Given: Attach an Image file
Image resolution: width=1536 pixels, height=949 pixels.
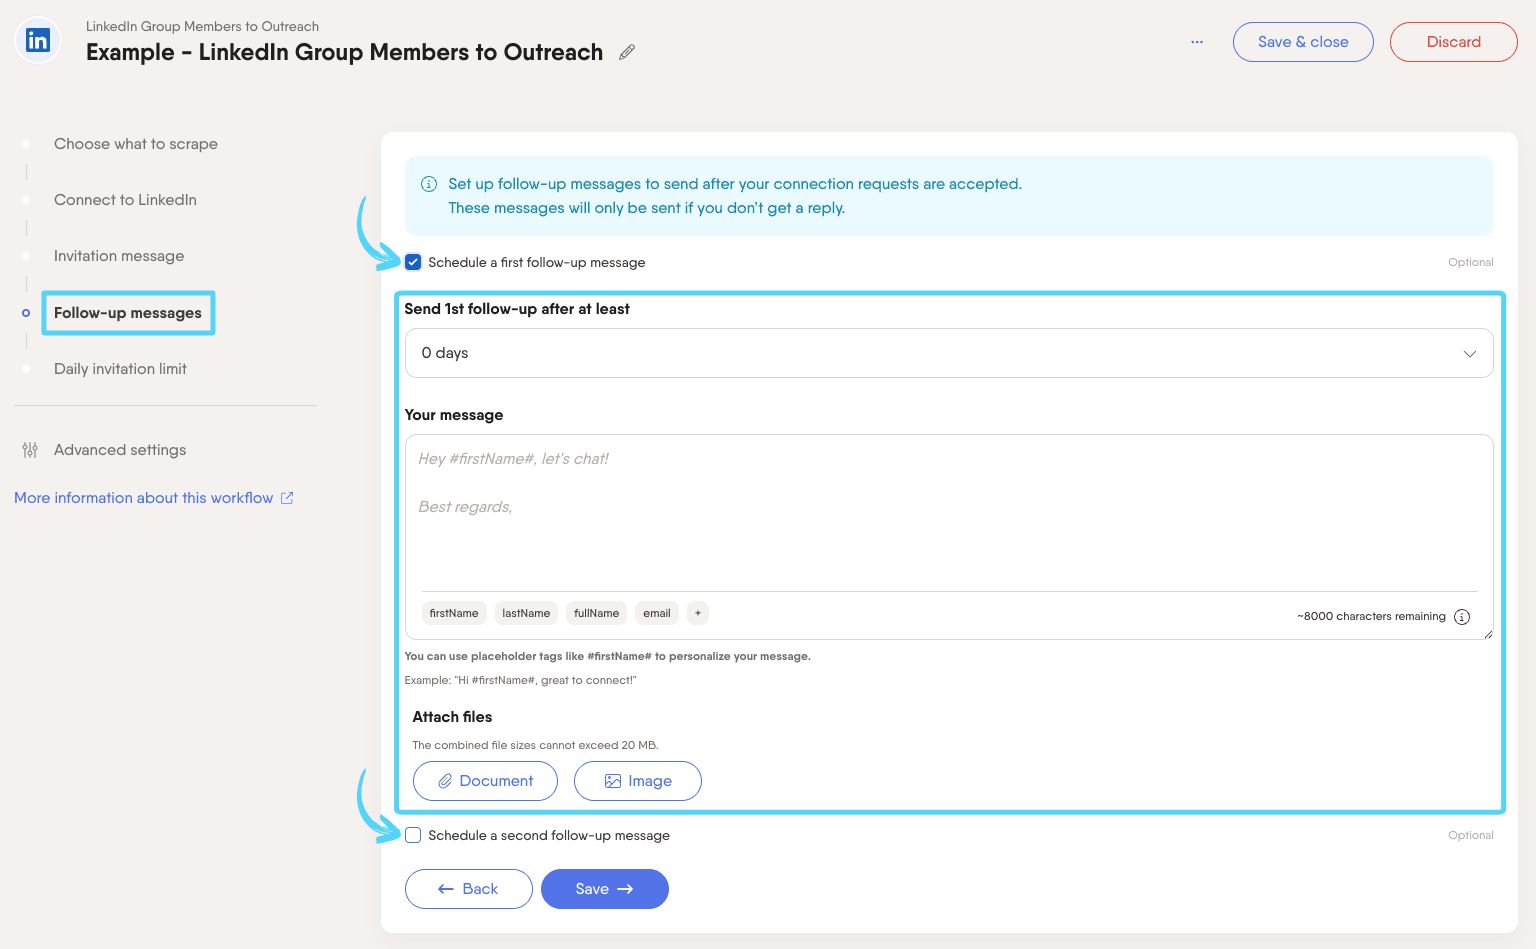Looking at the screenshot, I should coord(638,781).
